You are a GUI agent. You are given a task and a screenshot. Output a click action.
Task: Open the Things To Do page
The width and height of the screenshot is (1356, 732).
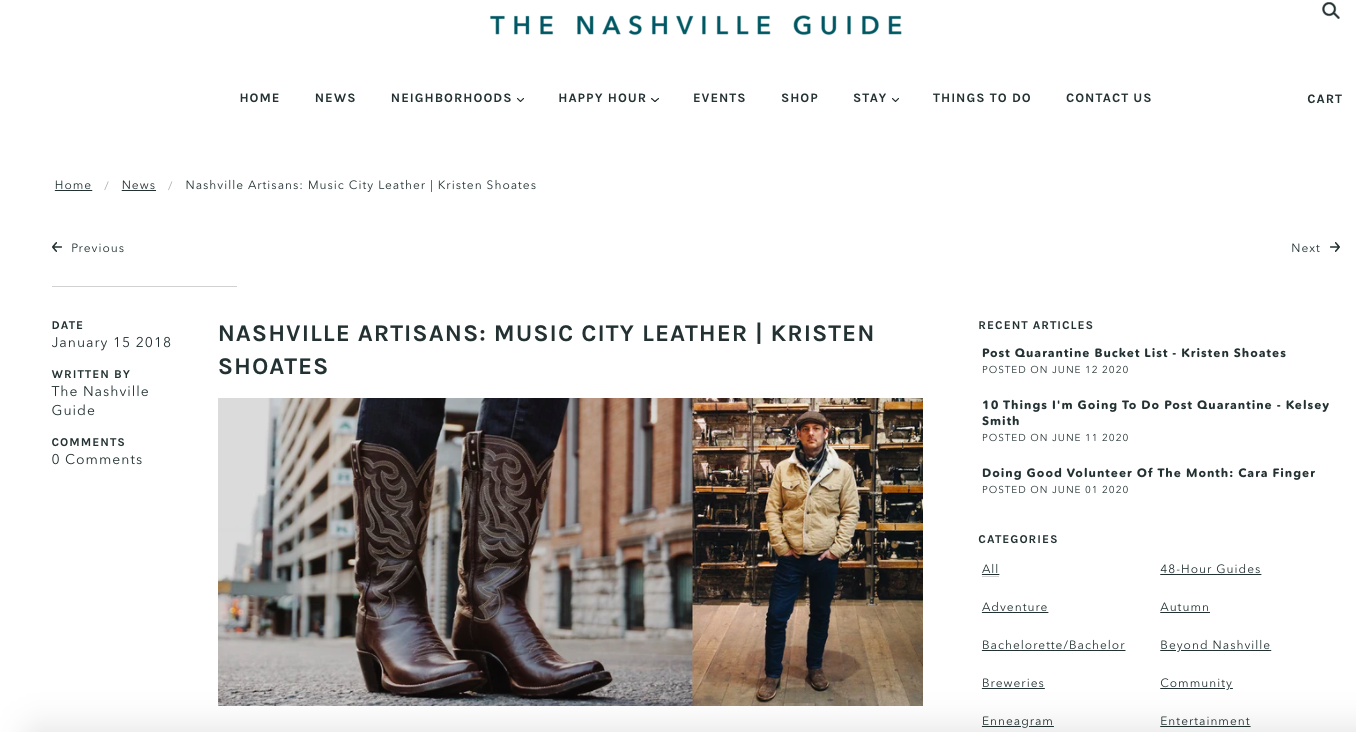[982, 98]
